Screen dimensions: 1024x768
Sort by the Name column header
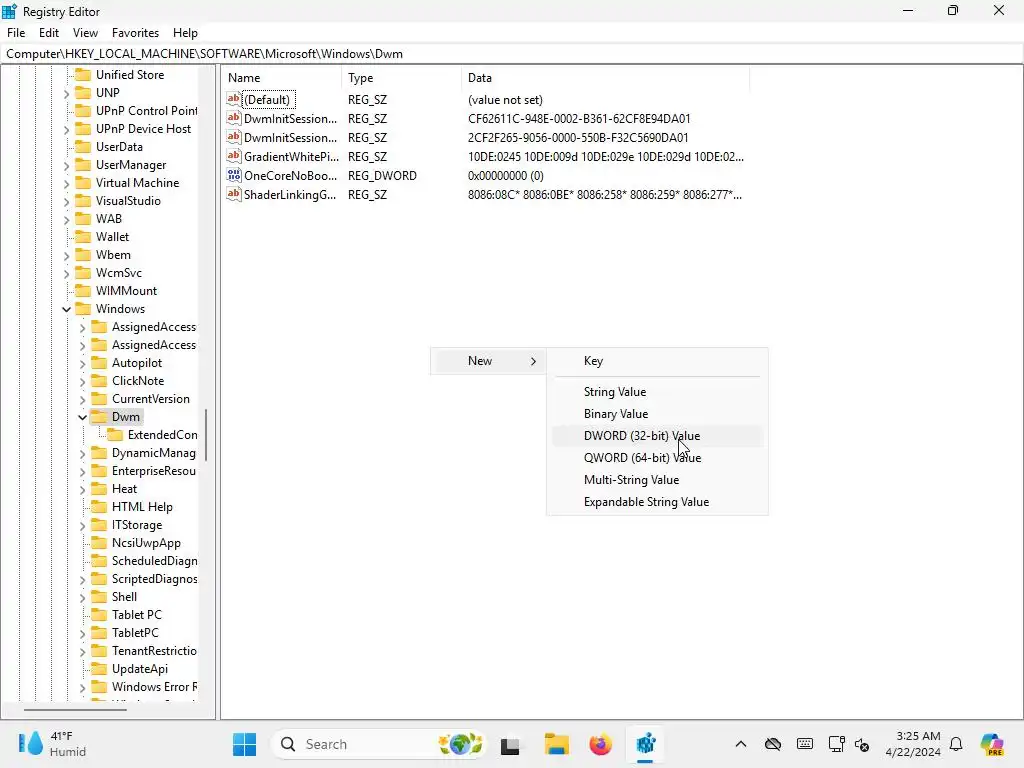[x=281, y=78]
